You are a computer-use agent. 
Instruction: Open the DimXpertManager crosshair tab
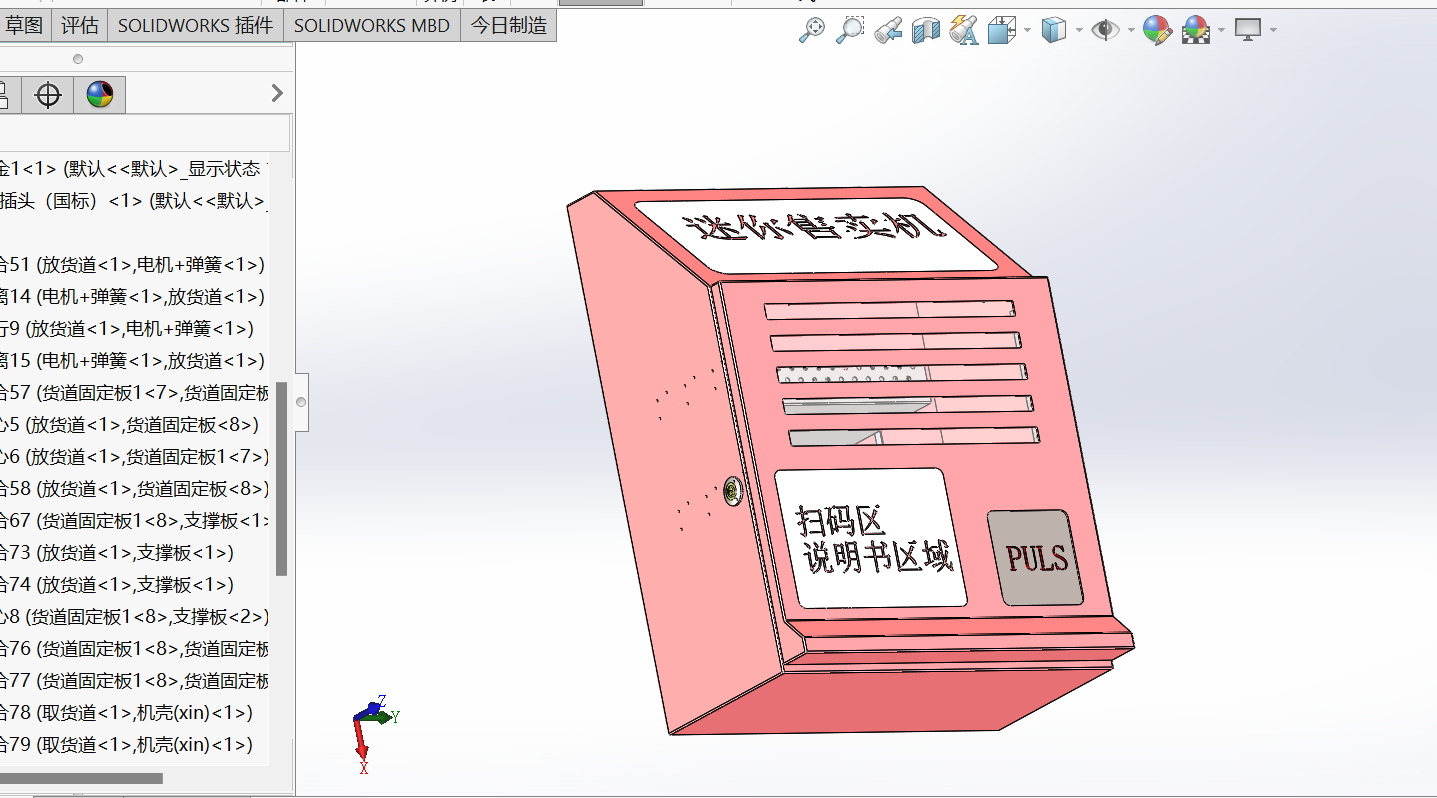tap(48, 95)
